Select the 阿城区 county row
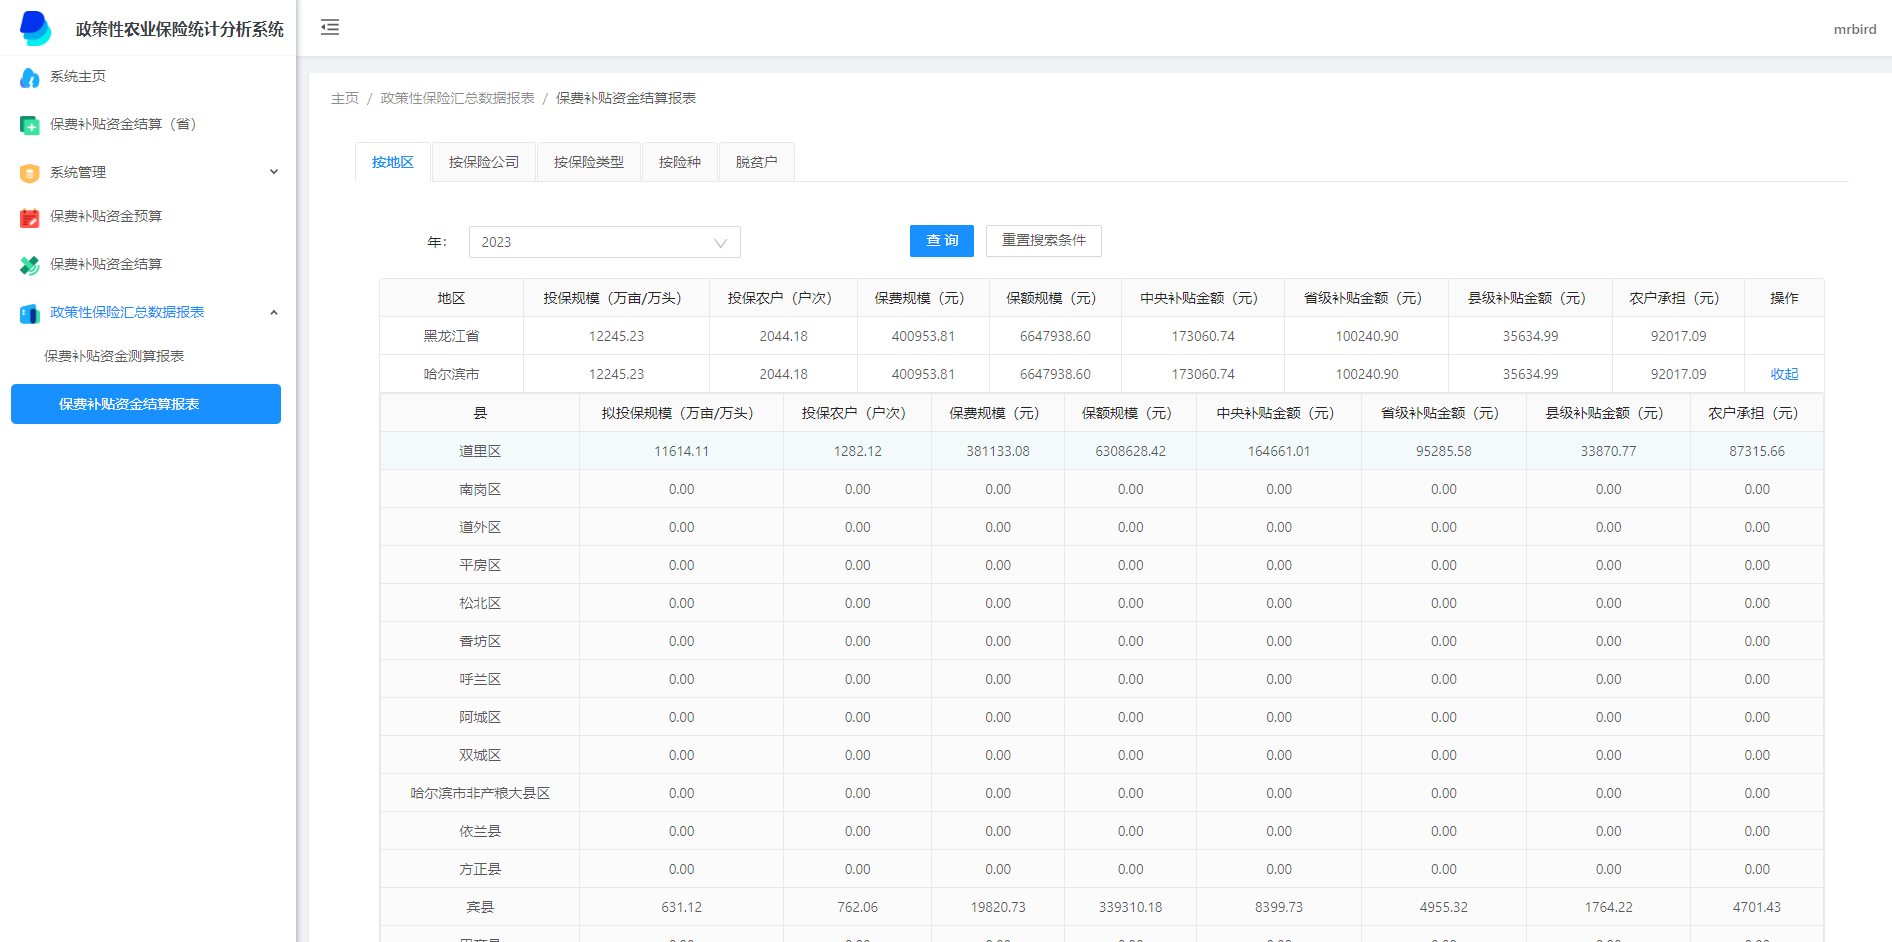 pos(1102,717)
